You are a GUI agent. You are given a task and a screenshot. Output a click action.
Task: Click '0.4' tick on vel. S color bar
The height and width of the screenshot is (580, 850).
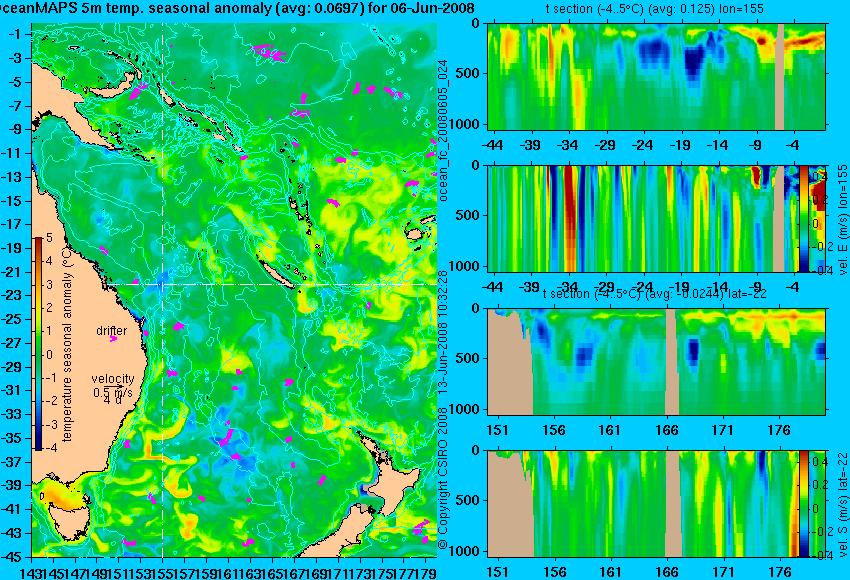click(x=818, y=462)
